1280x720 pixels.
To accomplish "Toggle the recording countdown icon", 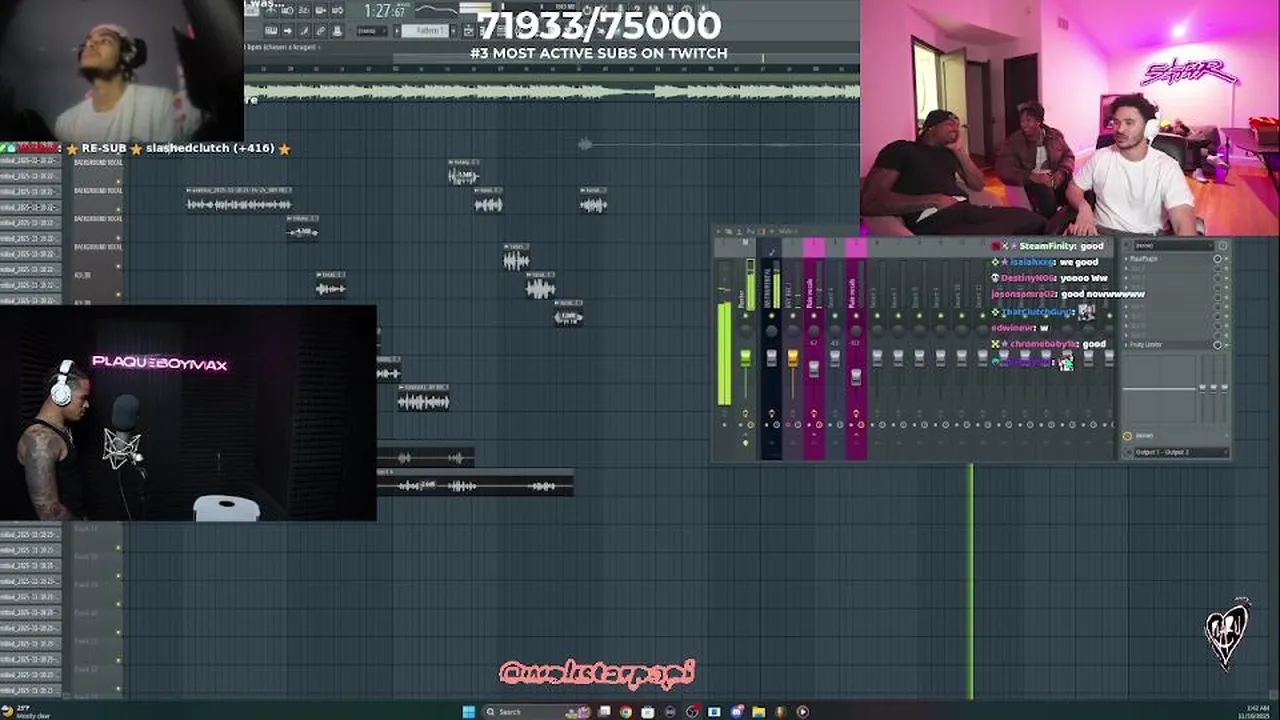I will [x=304, y=10].
